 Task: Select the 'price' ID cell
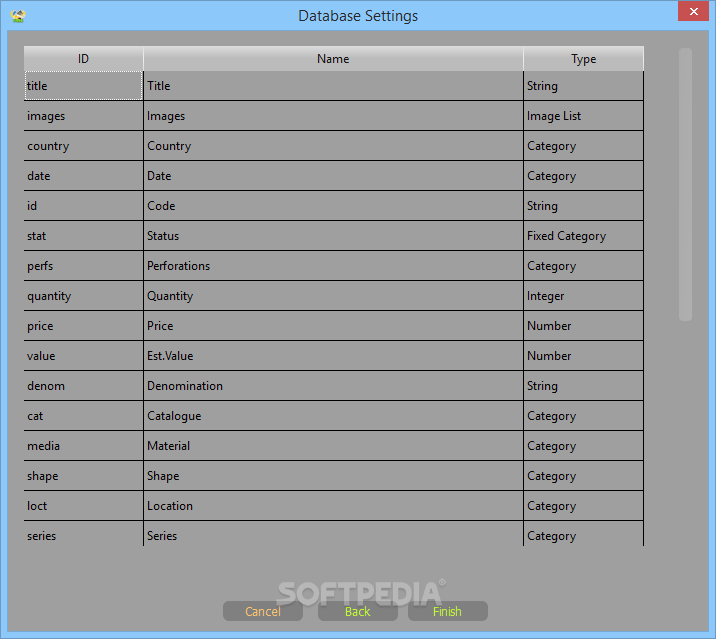tap(84, 326)
